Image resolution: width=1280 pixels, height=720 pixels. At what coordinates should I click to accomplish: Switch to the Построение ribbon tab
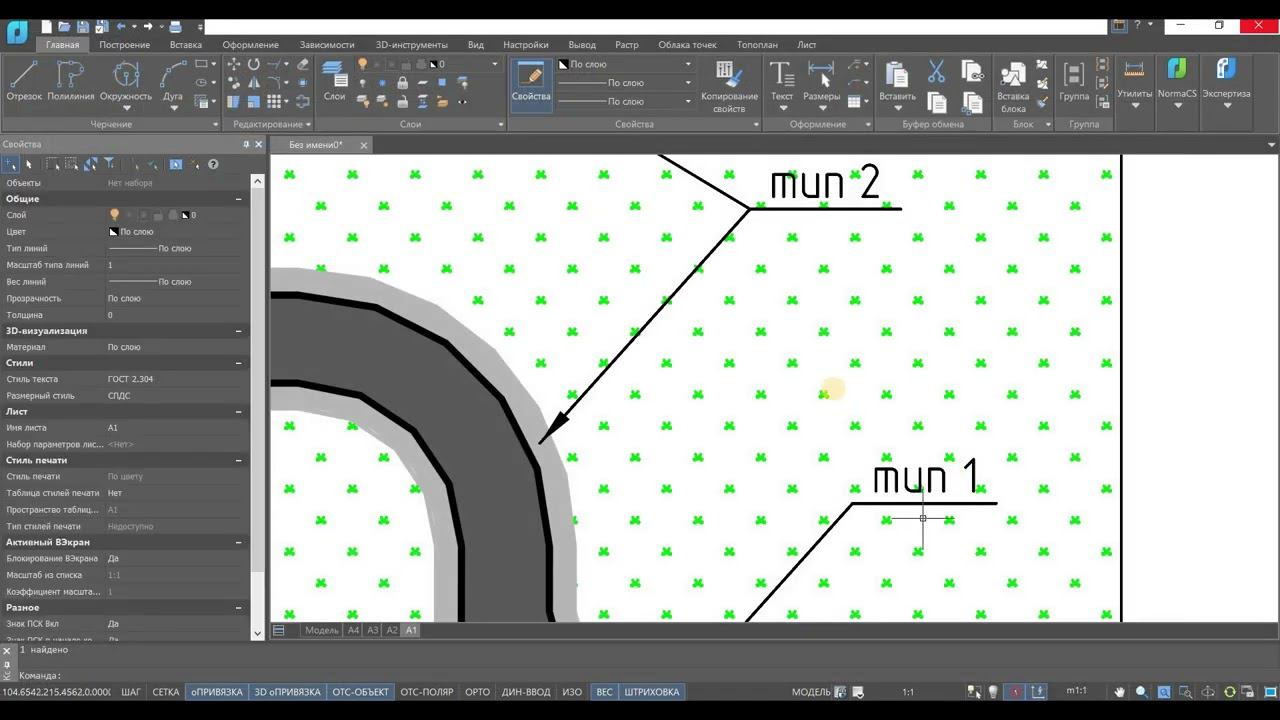pos(124,45)
